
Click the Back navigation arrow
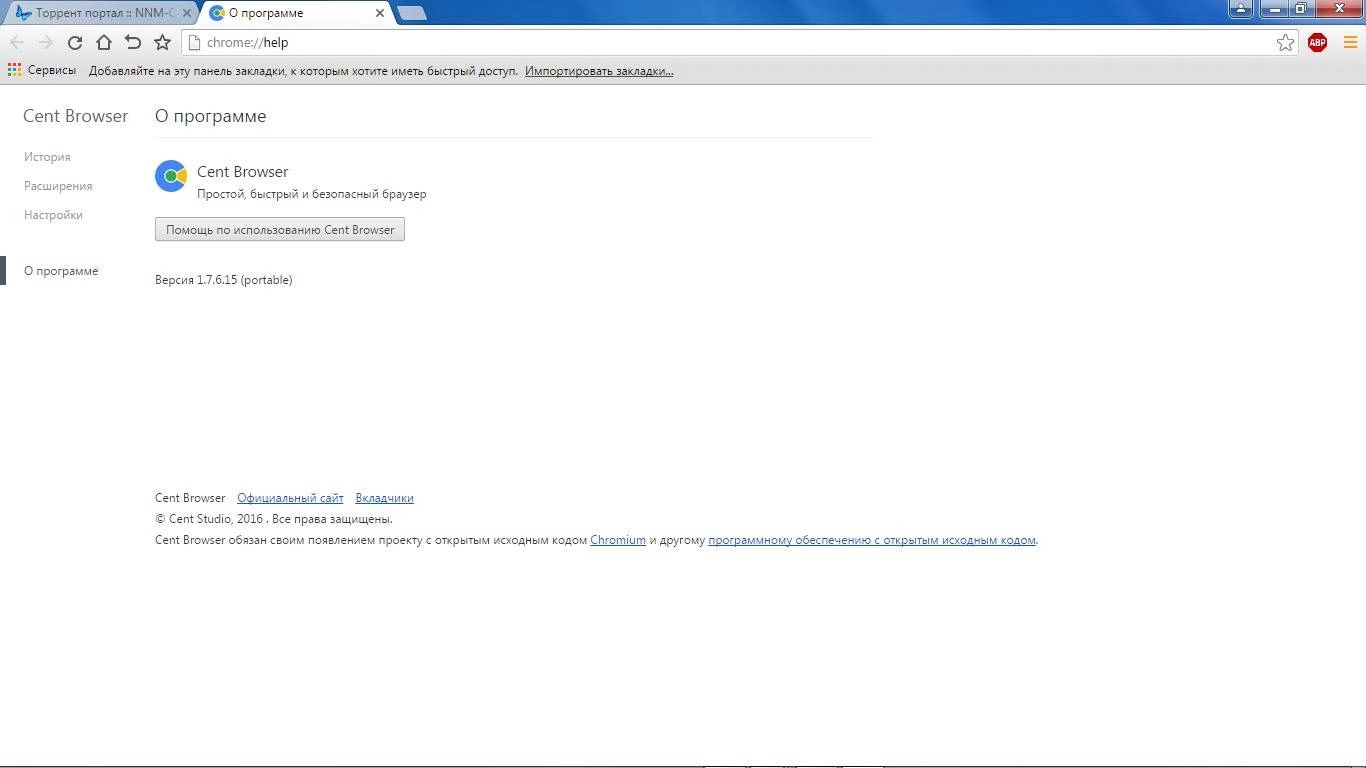click(x=17, y=42)
